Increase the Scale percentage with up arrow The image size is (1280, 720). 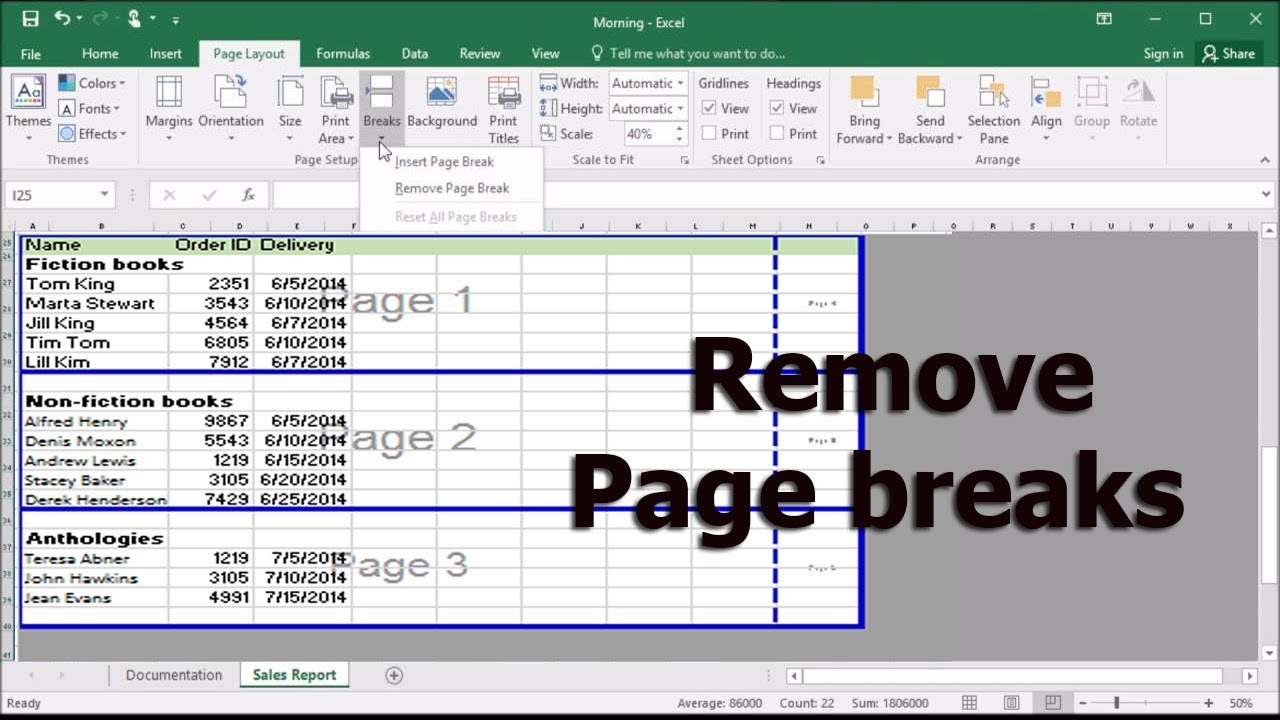680,128
